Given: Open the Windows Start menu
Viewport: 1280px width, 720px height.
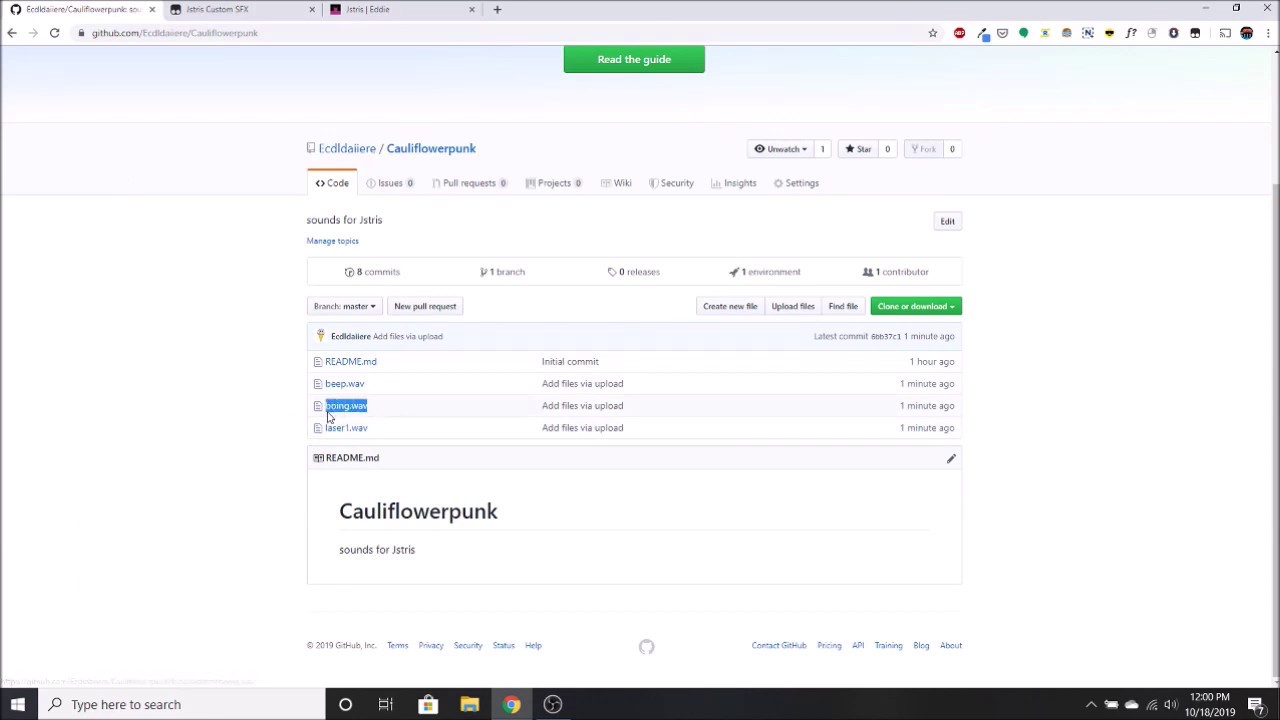Looking at the screenshot, I should click(x=17, y=704).
